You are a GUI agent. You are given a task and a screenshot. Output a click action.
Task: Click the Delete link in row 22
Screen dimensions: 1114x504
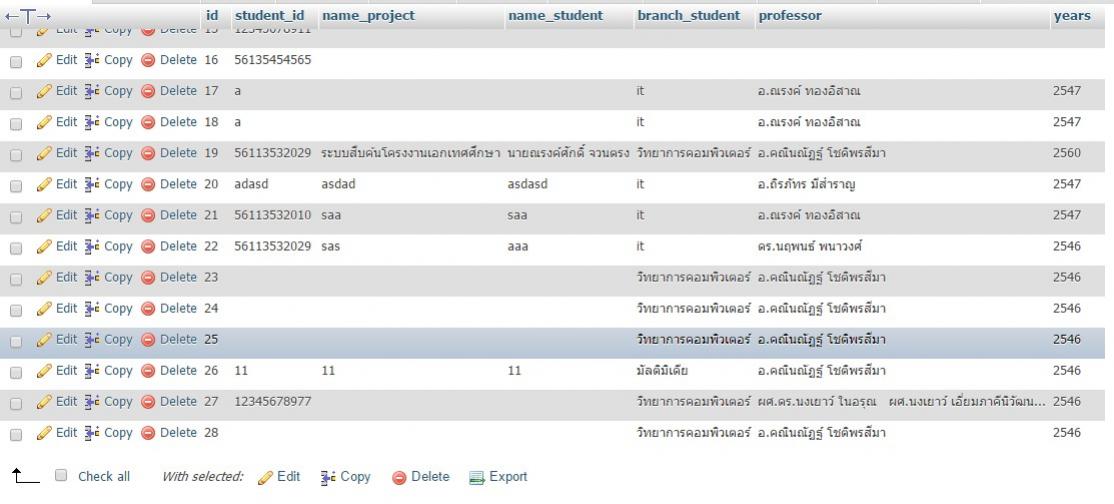[178, 247]
